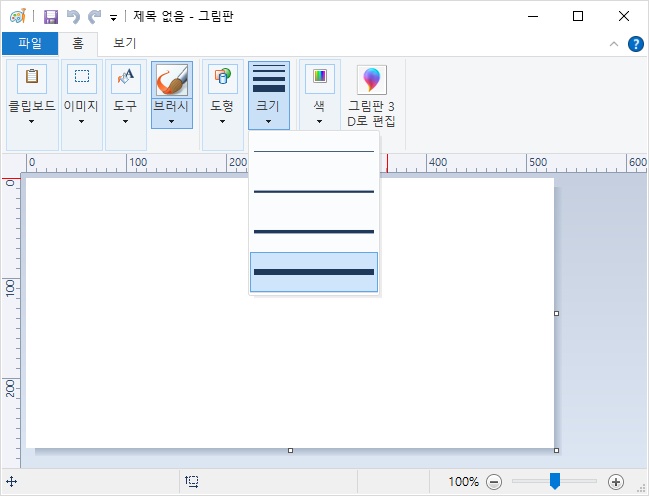Expand the 클립보드 group arrow
Screen dimensions: 649x496
(31, 121)
